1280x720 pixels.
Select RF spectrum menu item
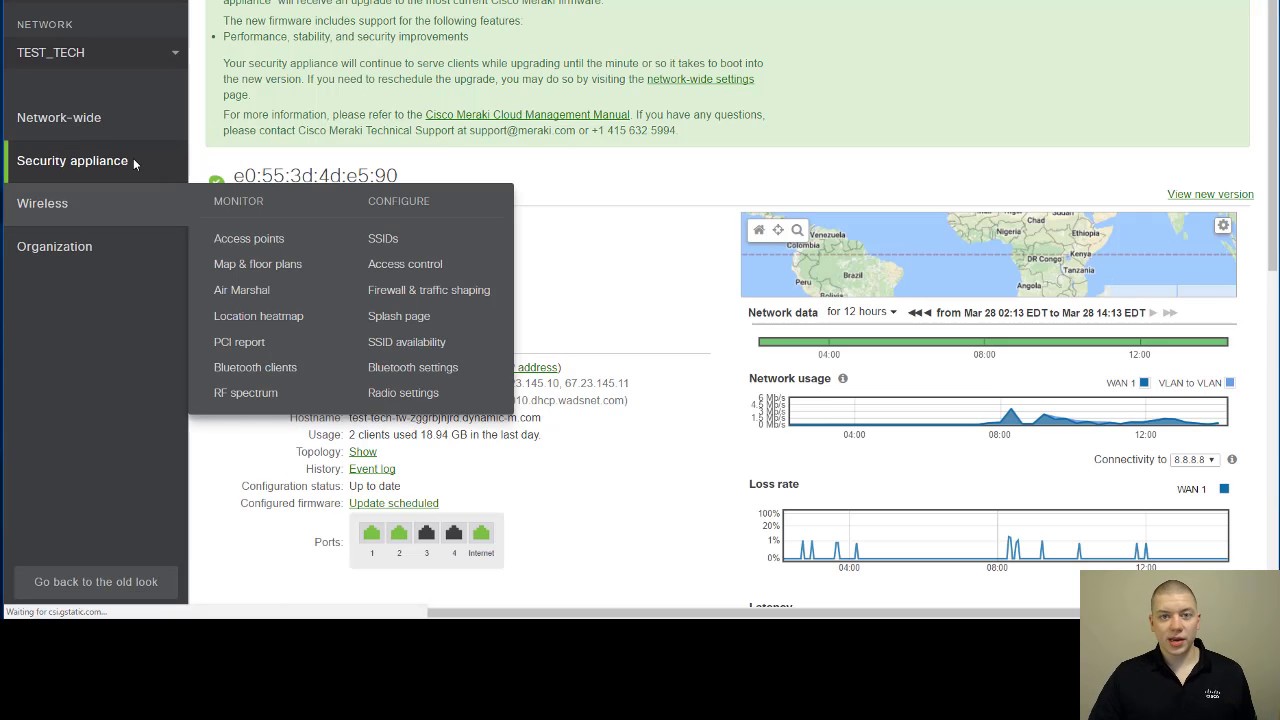(x=245, y=393)
